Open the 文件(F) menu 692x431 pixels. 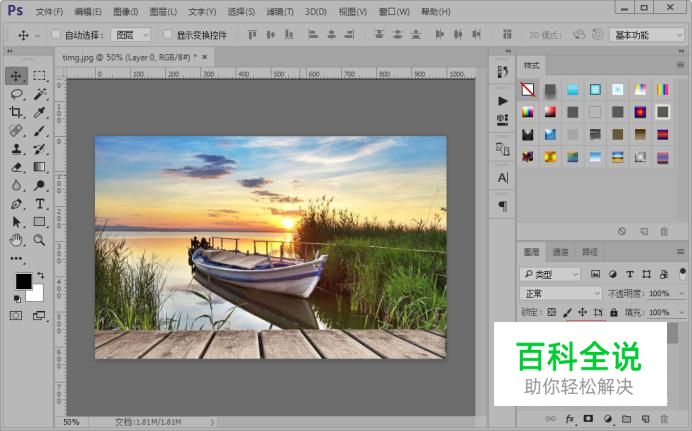click(x=49, y=12)
